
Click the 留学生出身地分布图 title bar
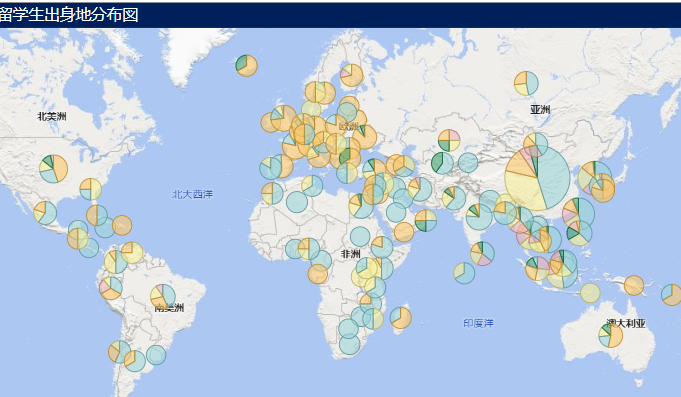click(340, 15)
